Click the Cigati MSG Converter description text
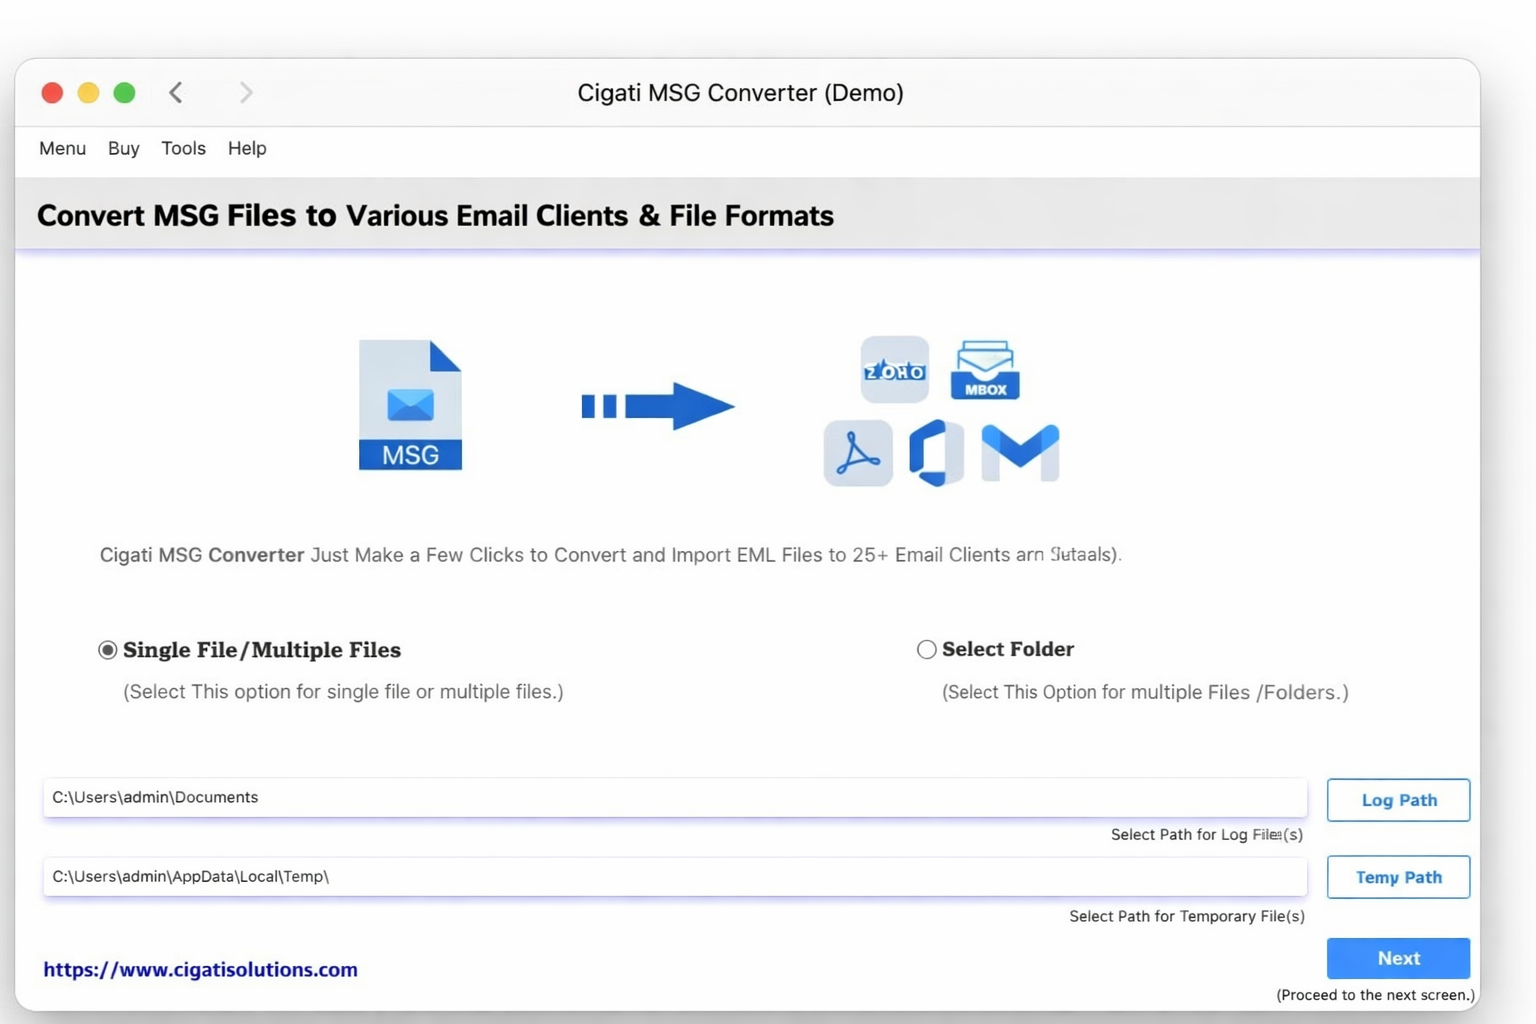The height and width of the screenshot is (1024, 1536). [610, 554]
